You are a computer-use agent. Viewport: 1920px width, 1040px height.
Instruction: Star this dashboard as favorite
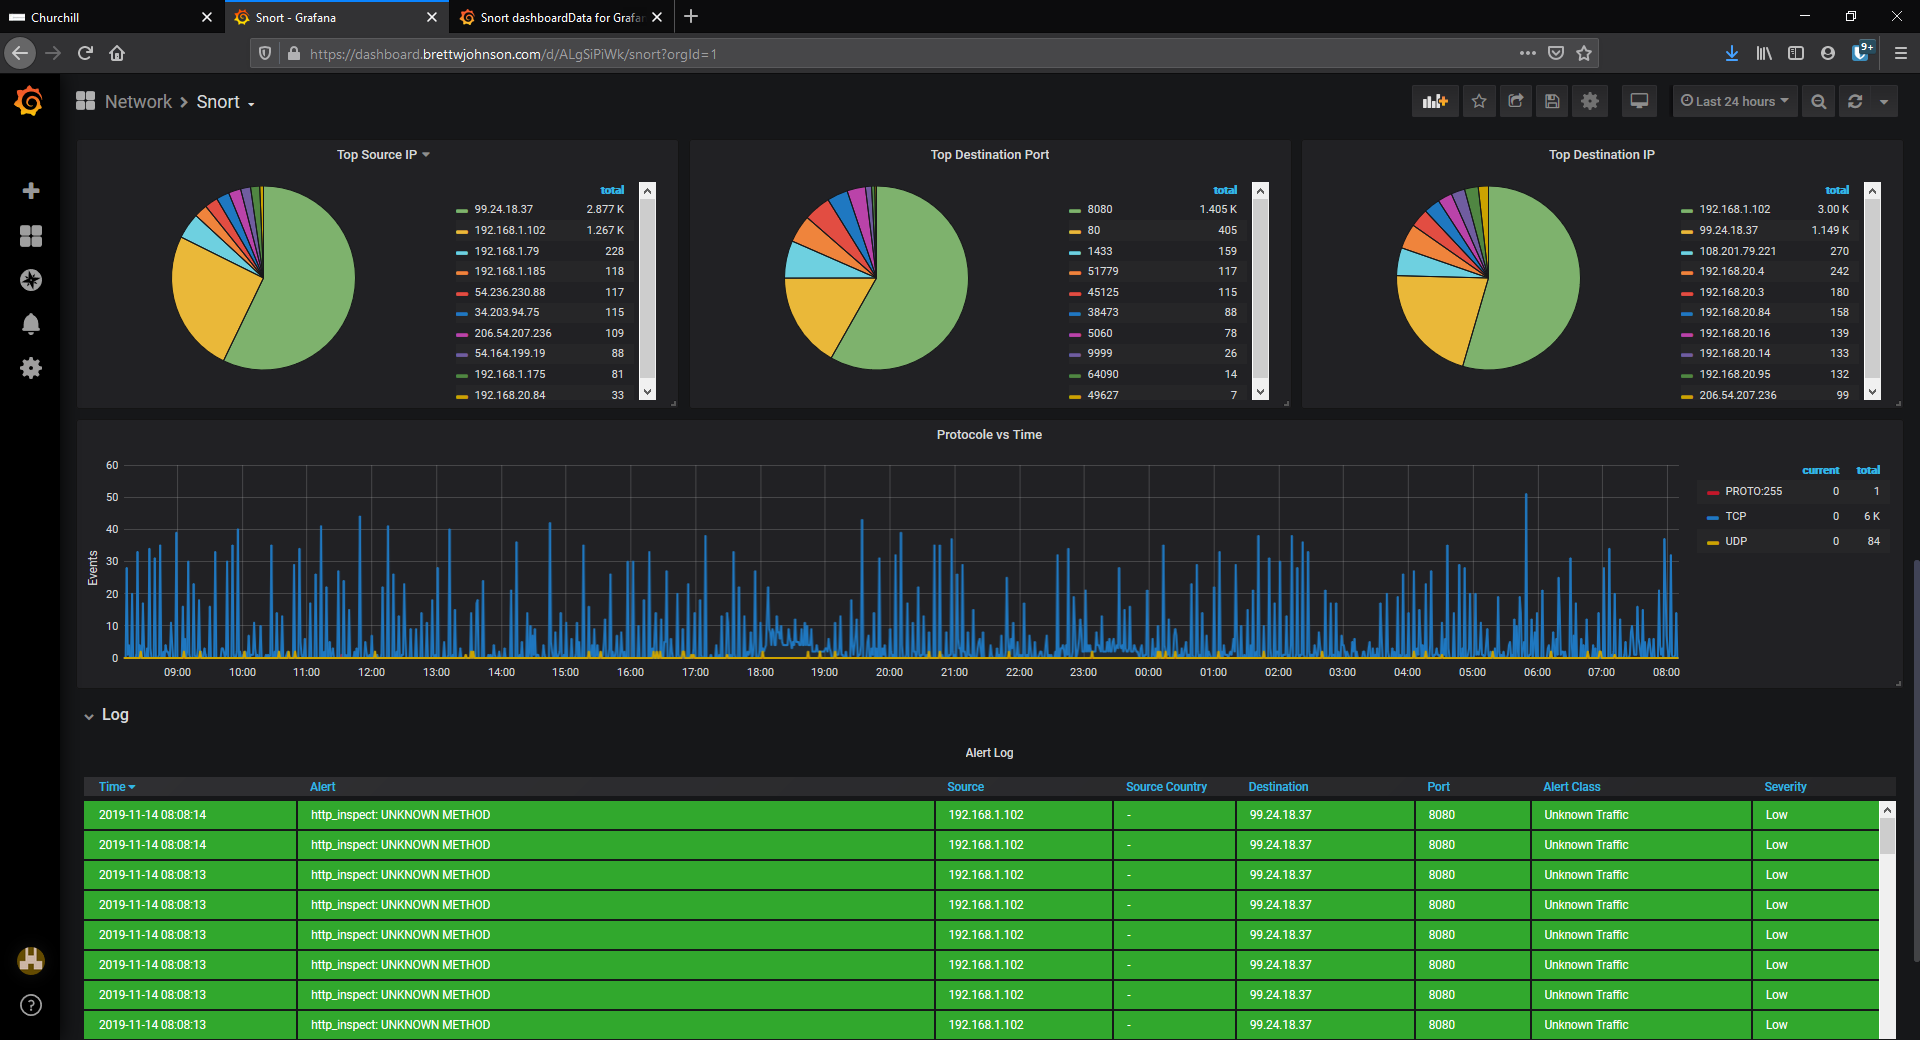(x=1479, y=101)
